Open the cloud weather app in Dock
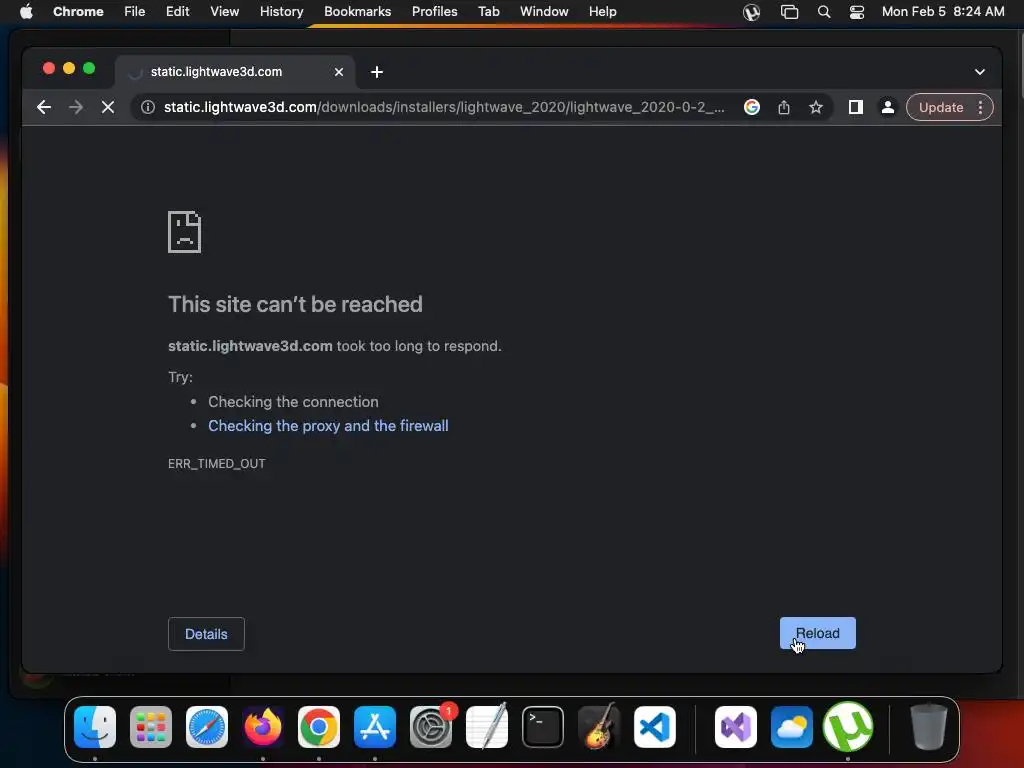 point(792,727)
